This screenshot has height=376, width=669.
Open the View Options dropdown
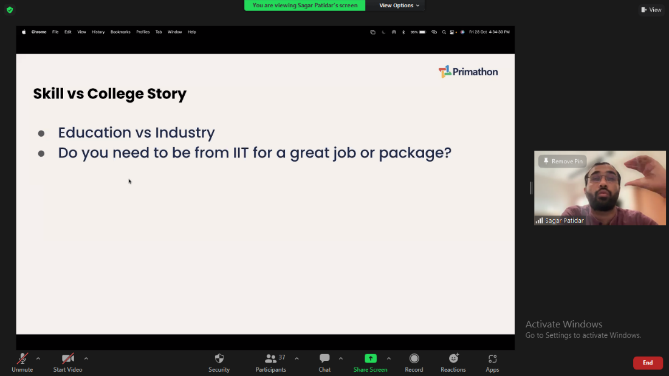coord(399,5)
